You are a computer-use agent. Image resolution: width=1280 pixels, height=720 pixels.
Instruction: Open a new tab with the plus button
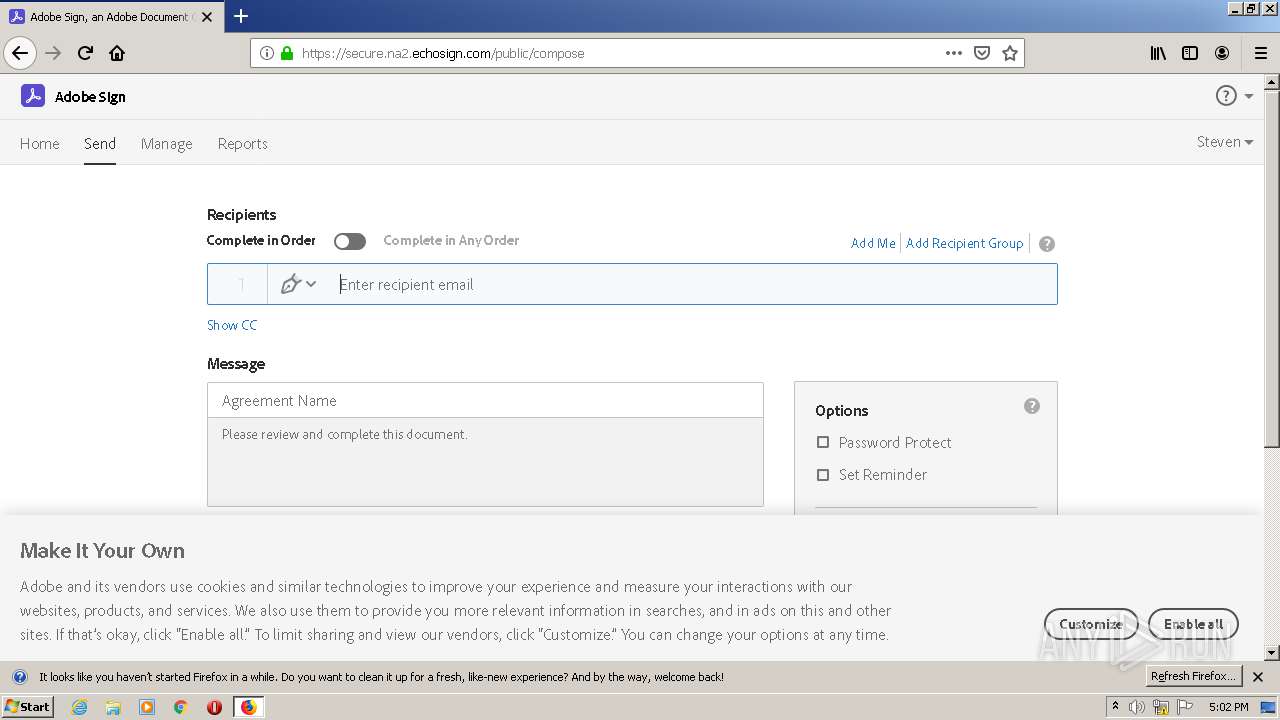241,16
